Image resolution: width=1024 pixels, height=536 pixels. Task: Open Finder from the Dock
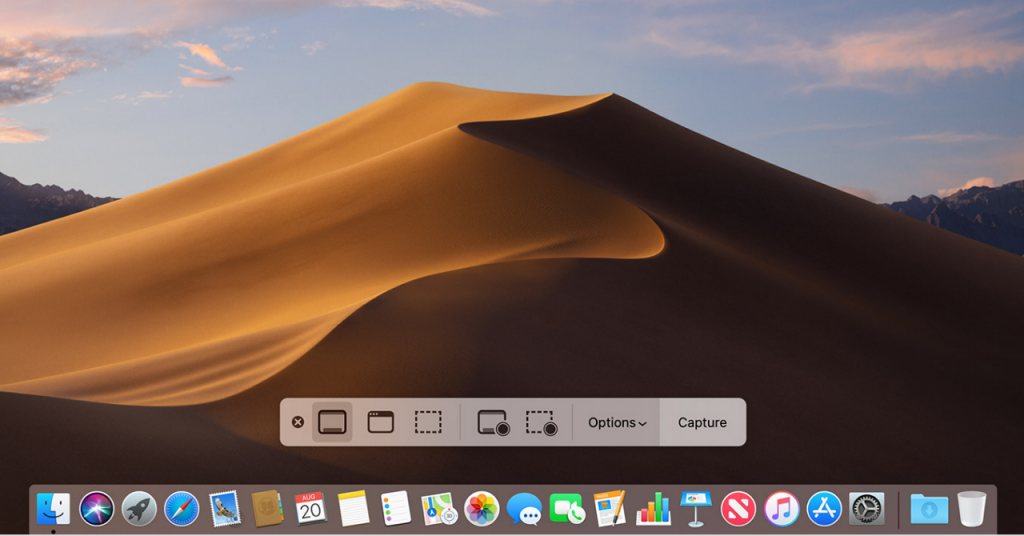53,508
